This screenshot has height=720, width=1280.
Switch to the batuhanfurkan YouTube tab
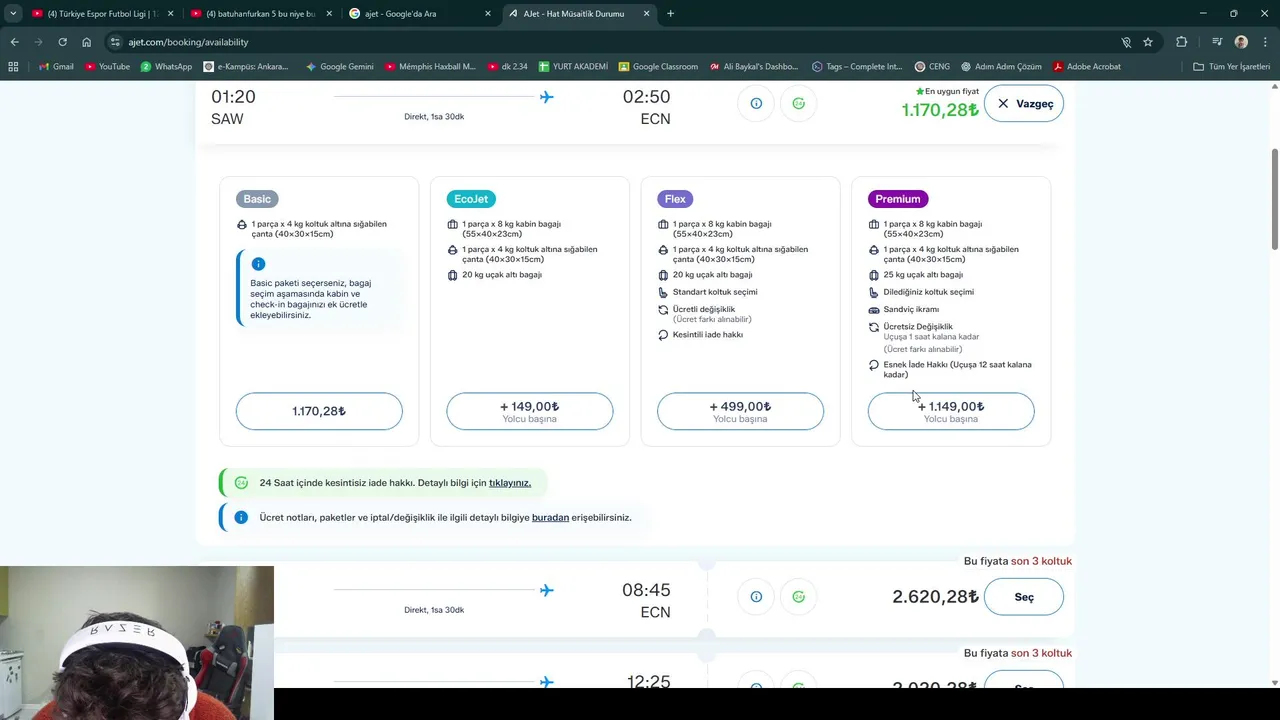point(262,14)
